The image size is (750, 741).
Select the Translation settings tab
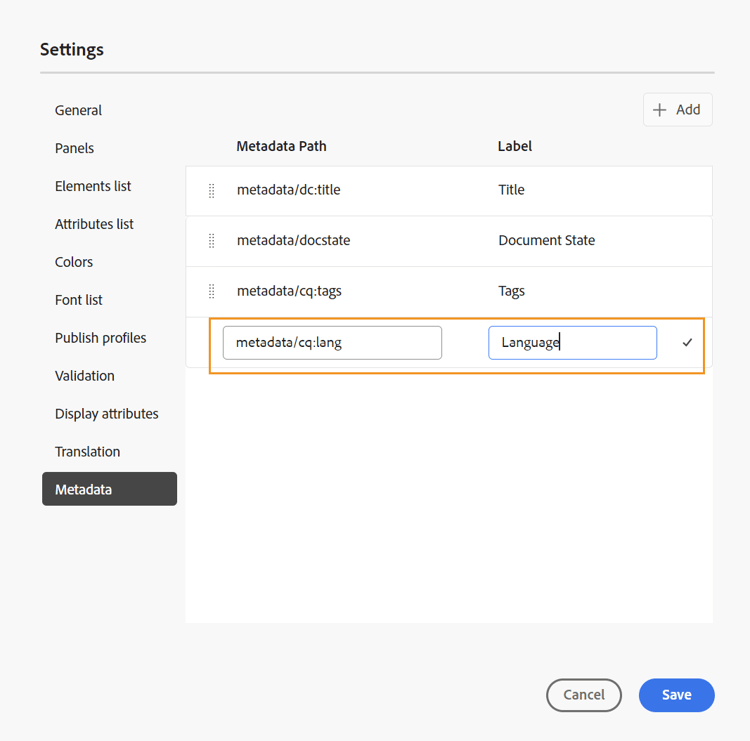[x=88, y=452]
